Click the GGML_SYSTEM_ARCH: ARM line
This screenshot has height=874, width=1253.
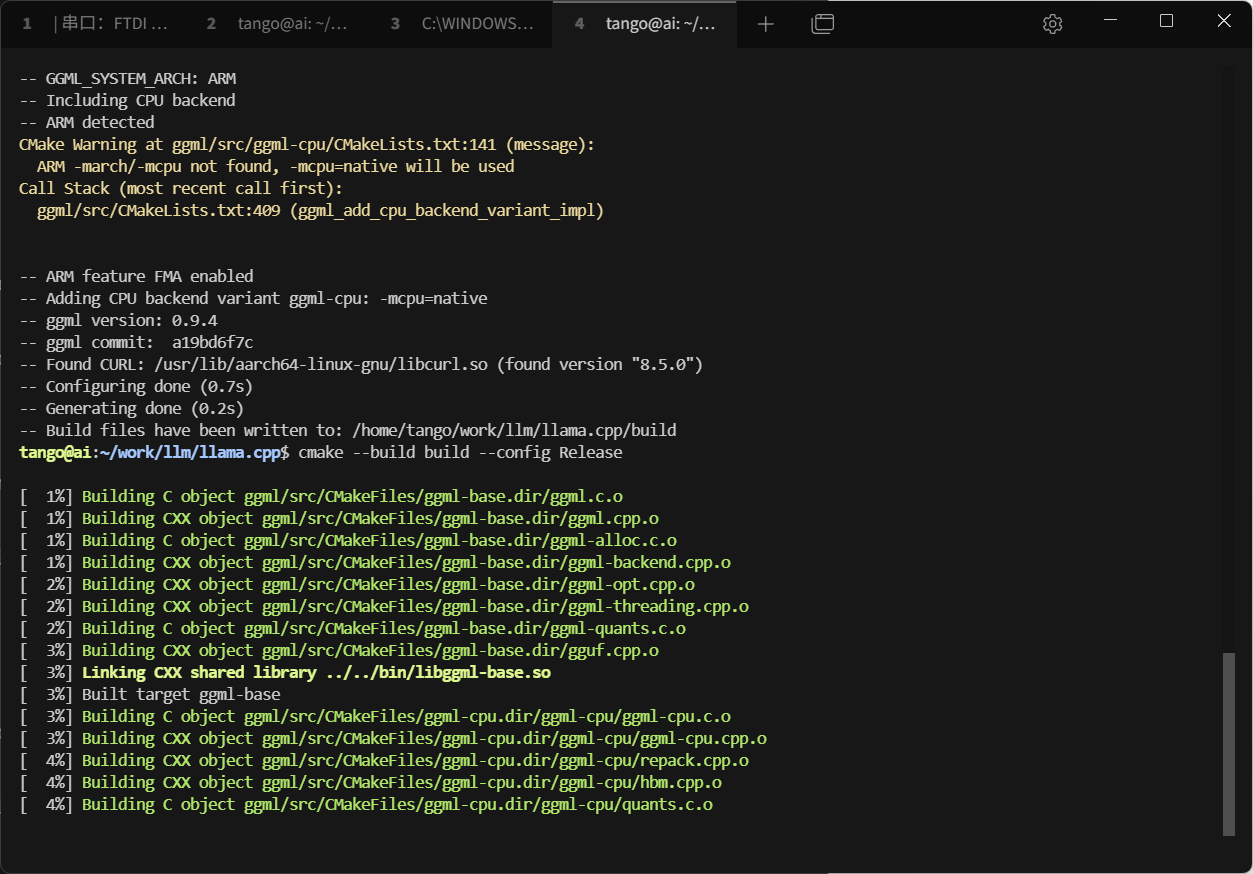127,79
